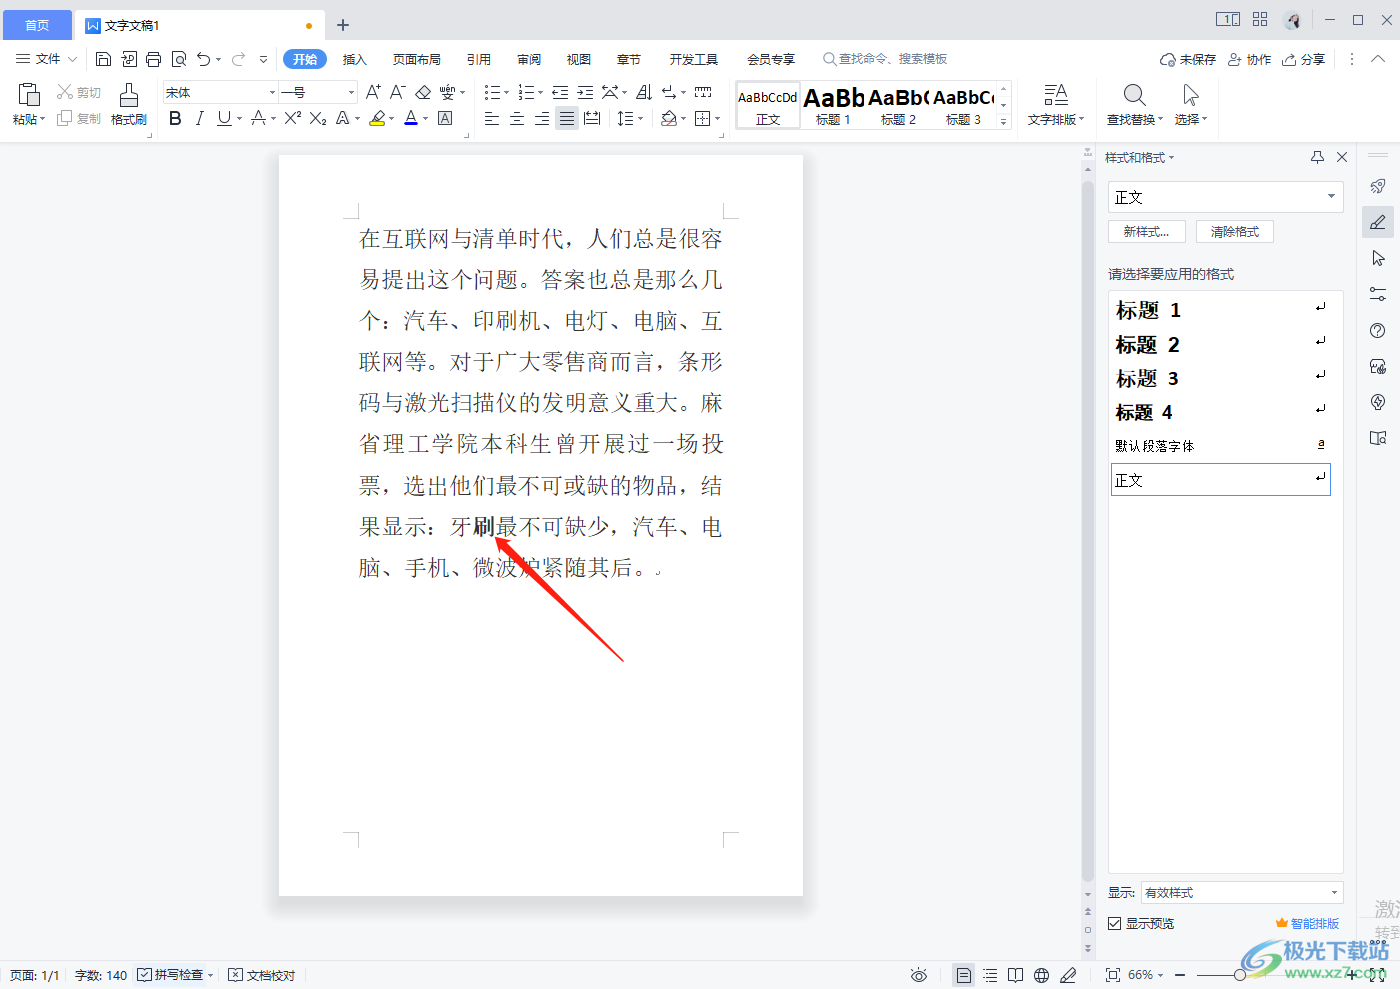
Task: Click the Clear Format (清除格式) button
Action: [x=1235, y=231]
